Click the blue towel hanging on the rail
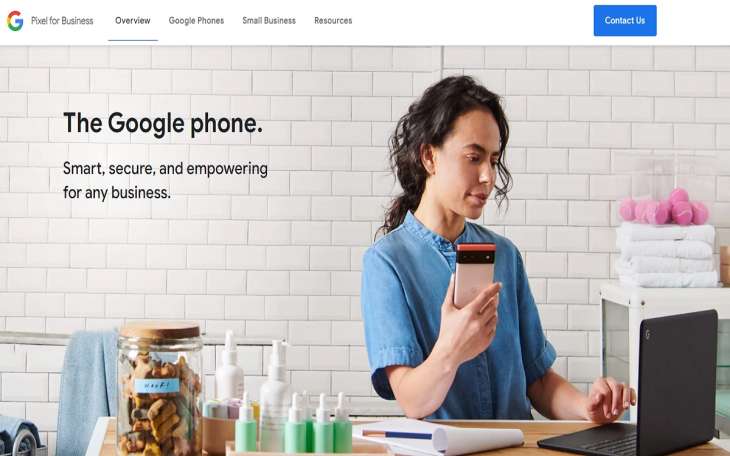This screenshot has height=456, width=730. point(88,391)
